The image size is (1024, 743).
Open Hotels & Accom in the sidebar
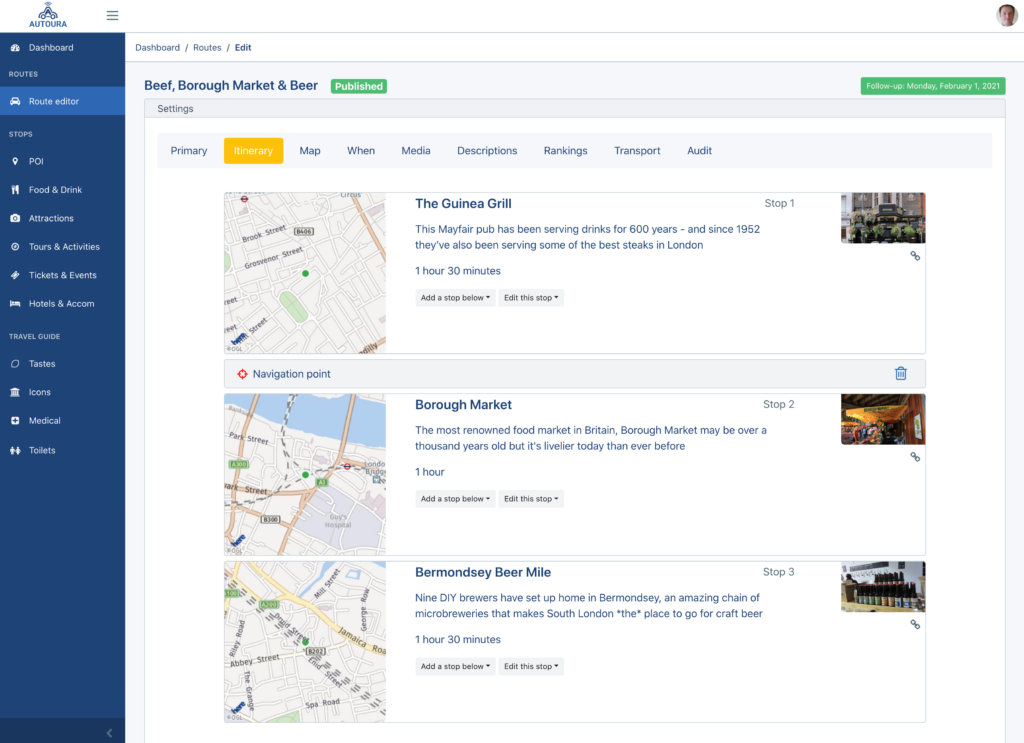click(63, 304)
